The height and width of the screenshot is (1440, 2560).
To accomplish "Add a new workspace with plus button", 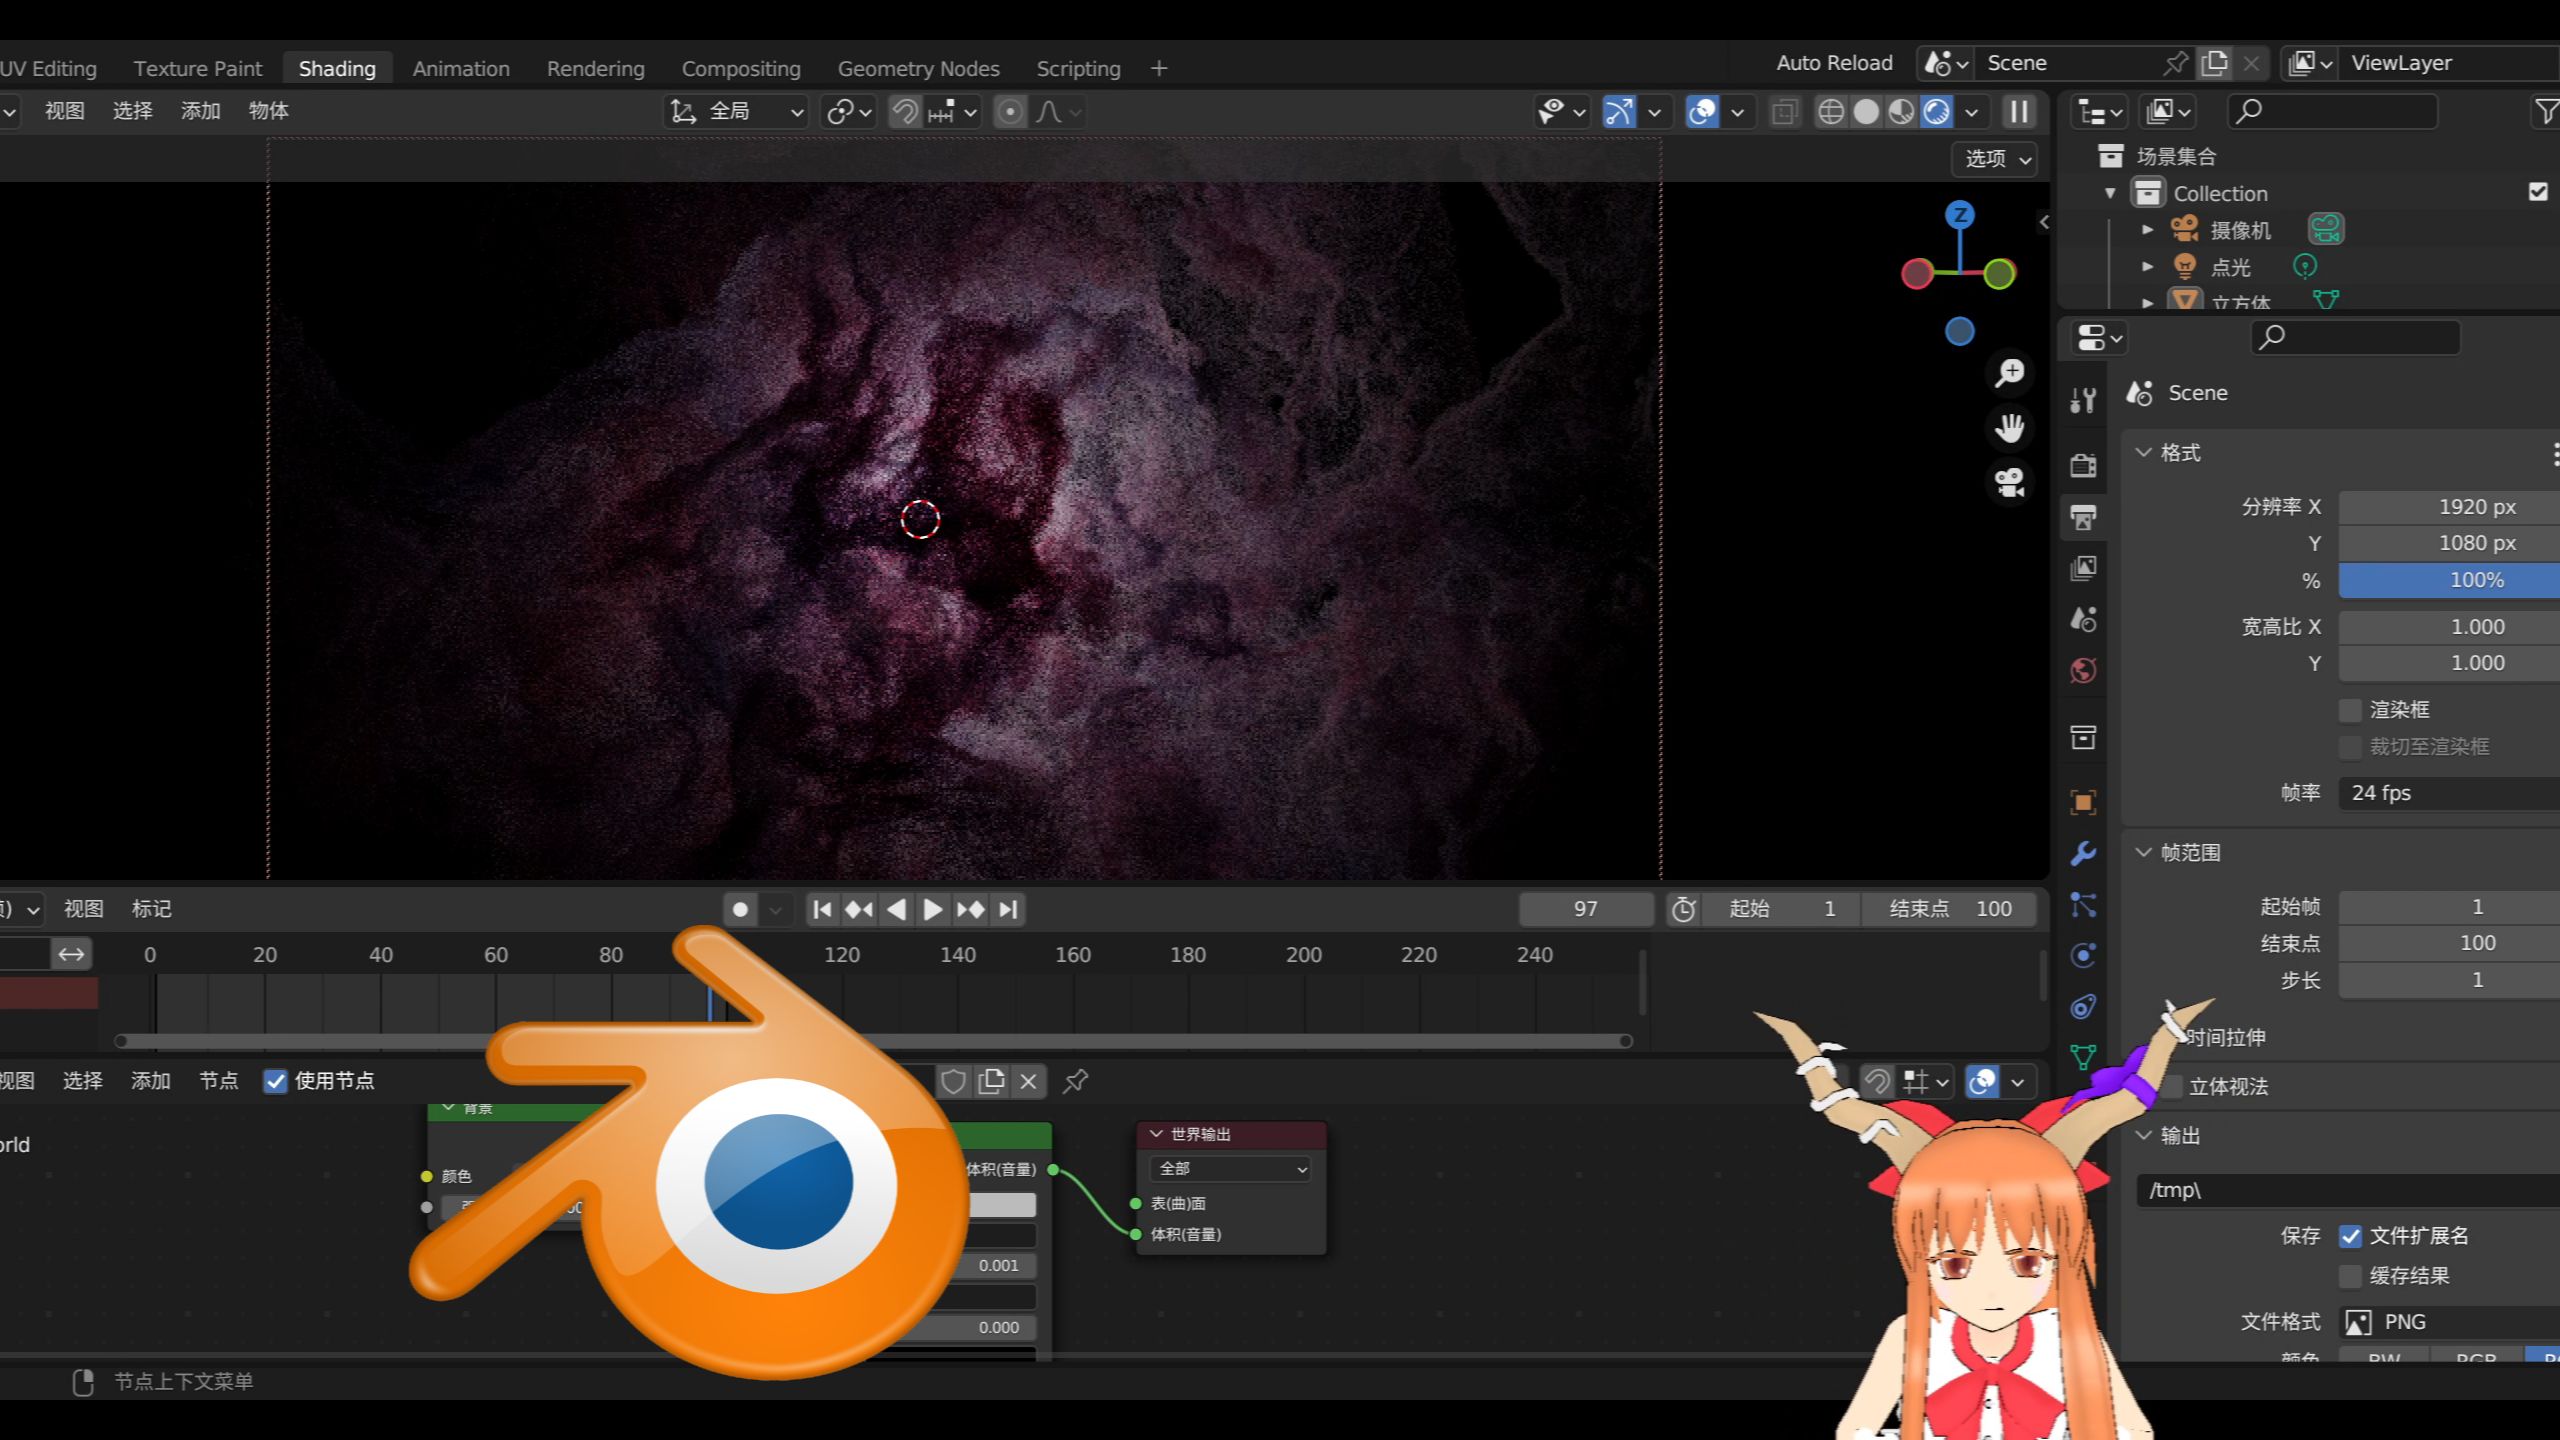I will click(1158, 68).
